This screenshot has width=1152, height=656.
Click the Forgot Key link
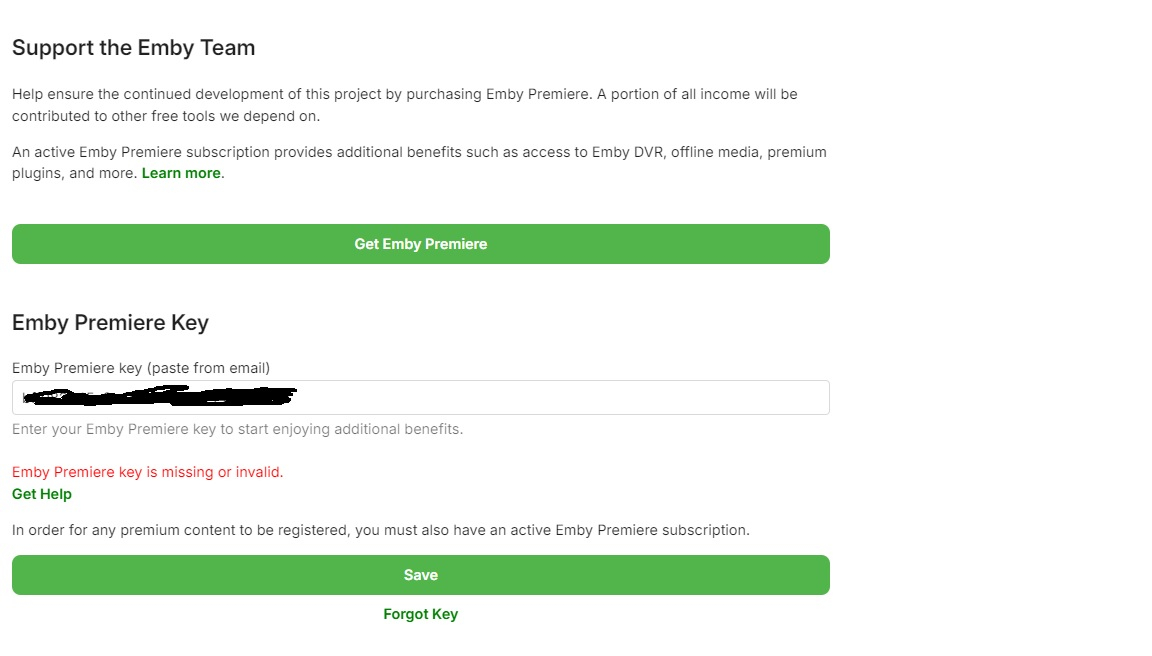tap(420, 614)
